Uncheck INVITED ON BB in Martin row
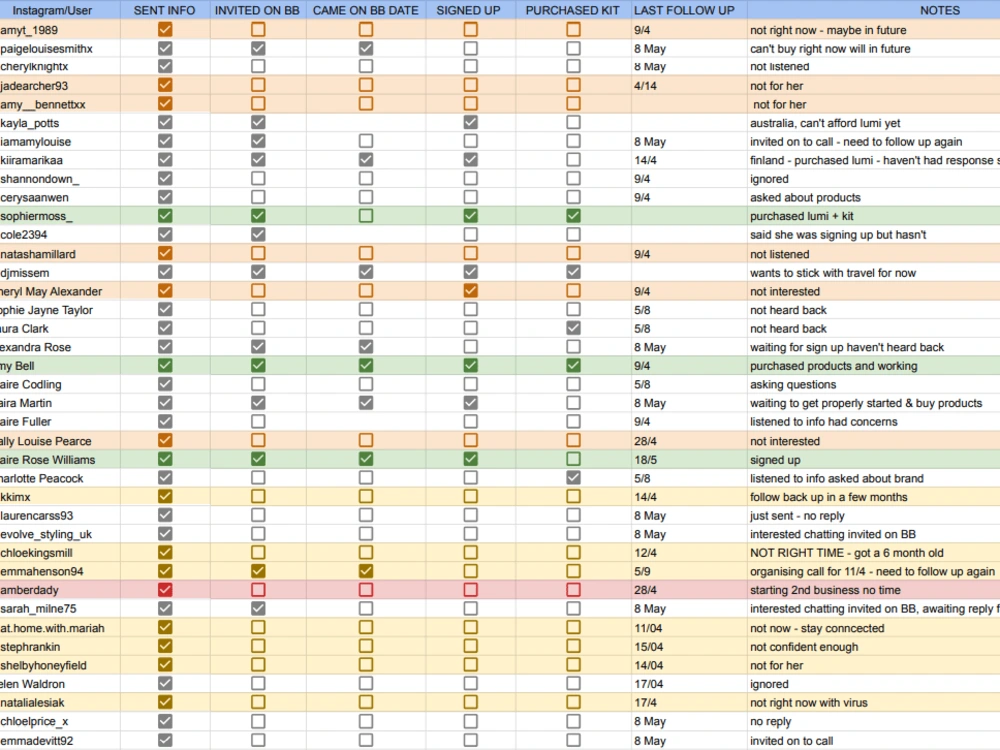The image size is (1000, 750). pyautogui.click(x=258, y=402)
